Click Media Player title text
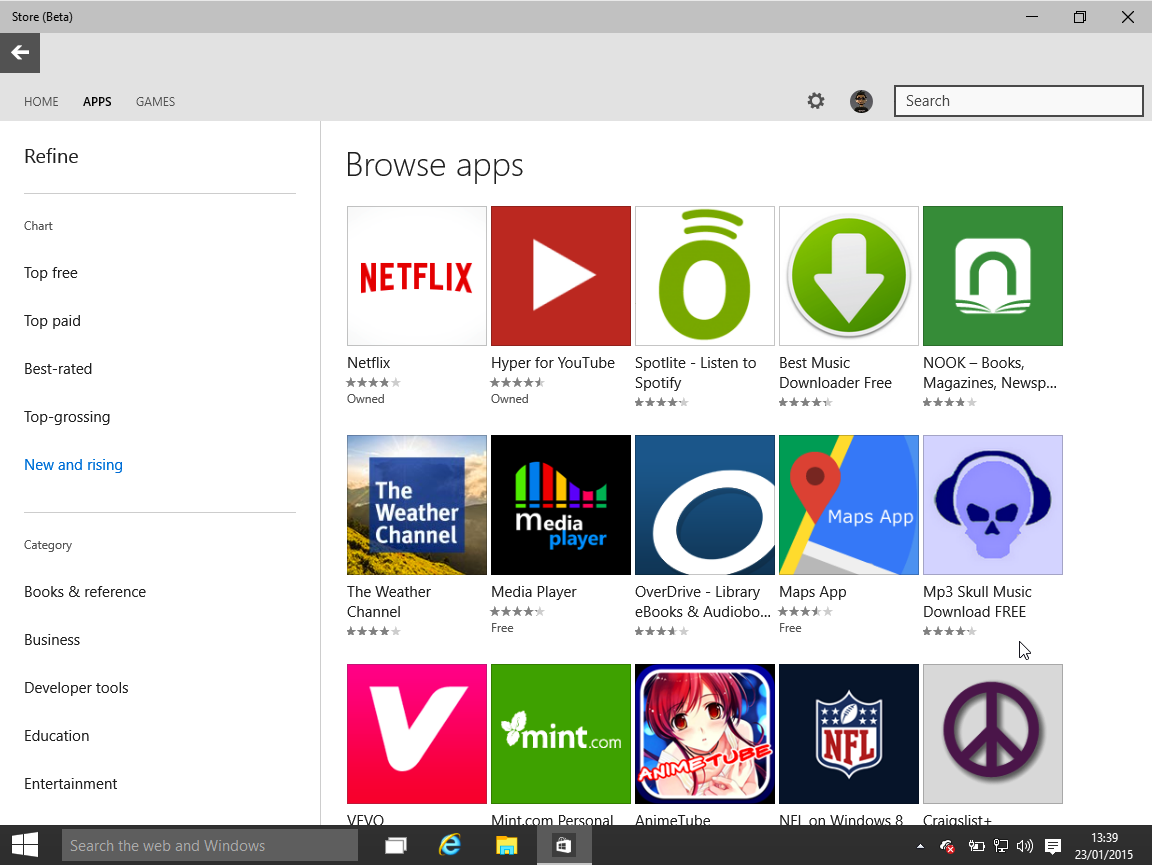This screenshot has width=1152, height=865. click(x=533, y=592)
